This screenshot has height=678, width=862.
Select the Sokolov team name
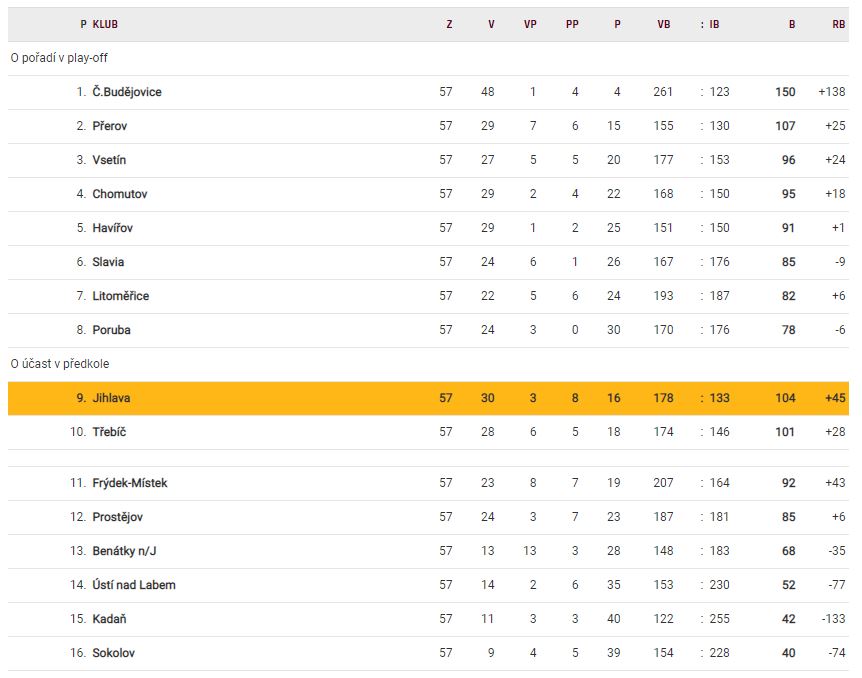[114, 653]
